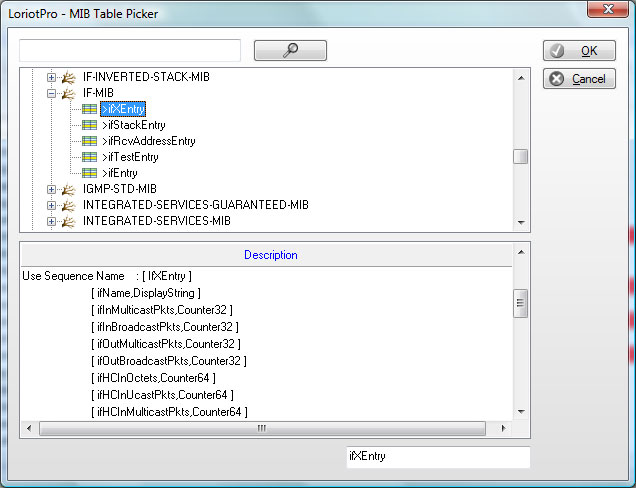Collapse the IF-MIB node

point(51,93)
